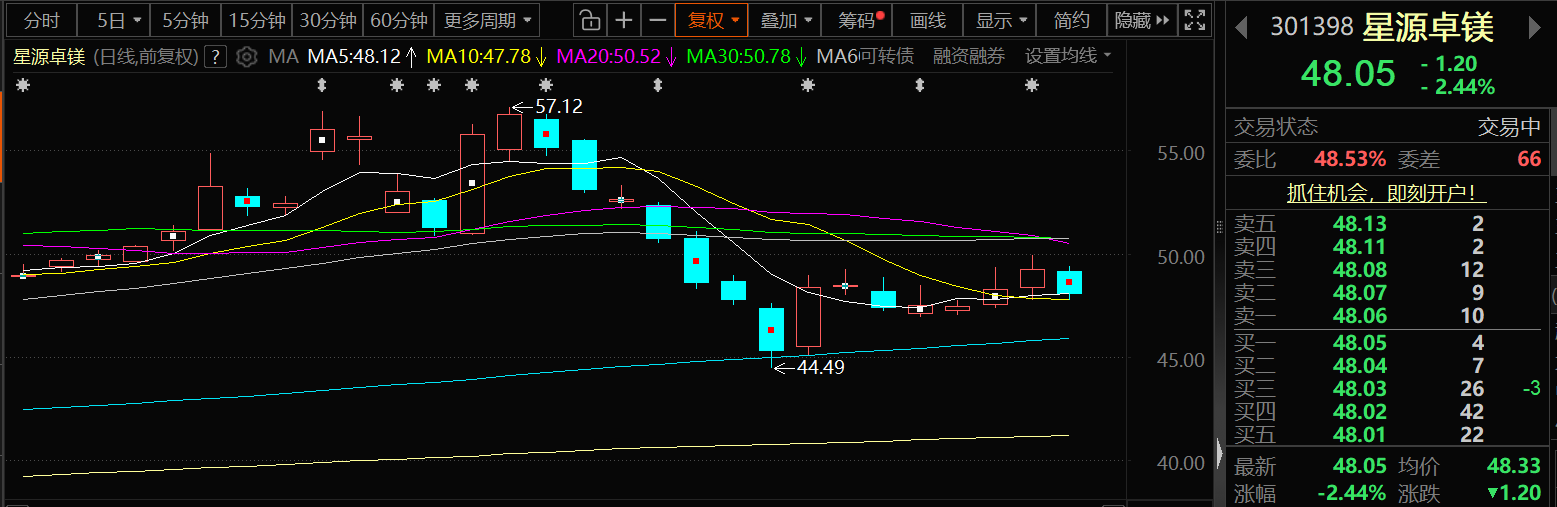Go to previous stock with left arrow
Viewport: 1557px width, 507px height.
(1241, 28)
